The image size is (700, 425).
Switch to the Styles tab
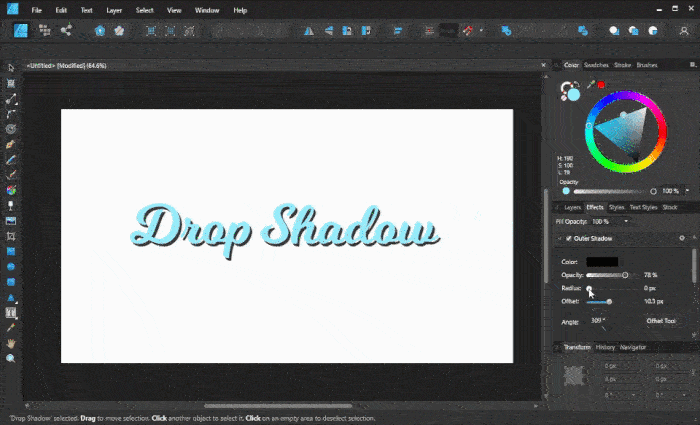click(x=617, y=208)
